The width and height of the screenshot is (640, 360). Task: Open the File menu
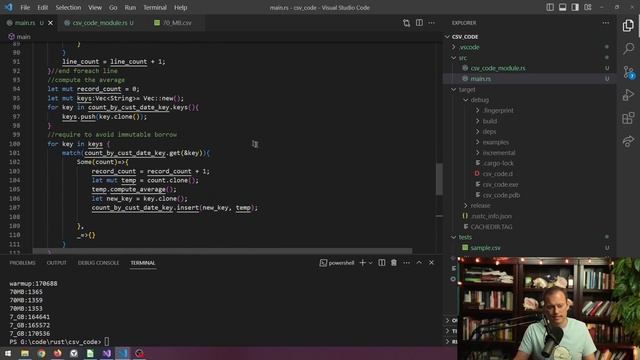click(x=25, y=7)
